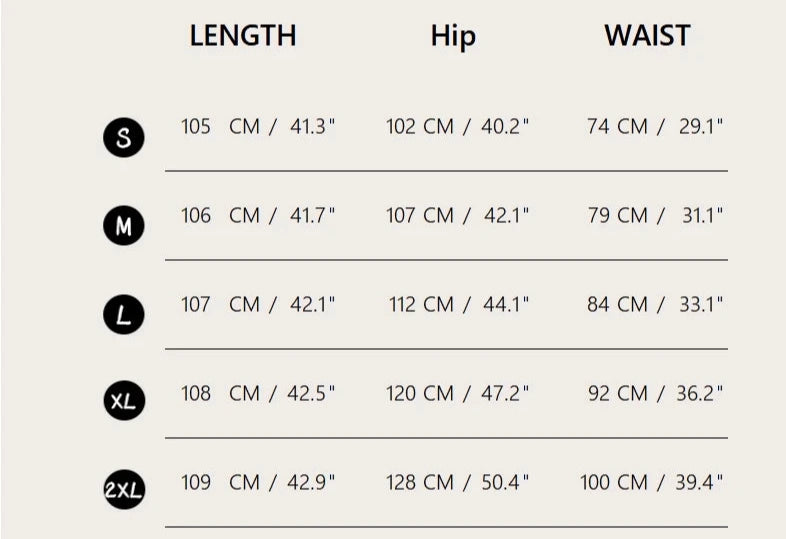This screenshot has height=539, width=786.
Task: Click the 2XL size badge icon
Action: 124,489
